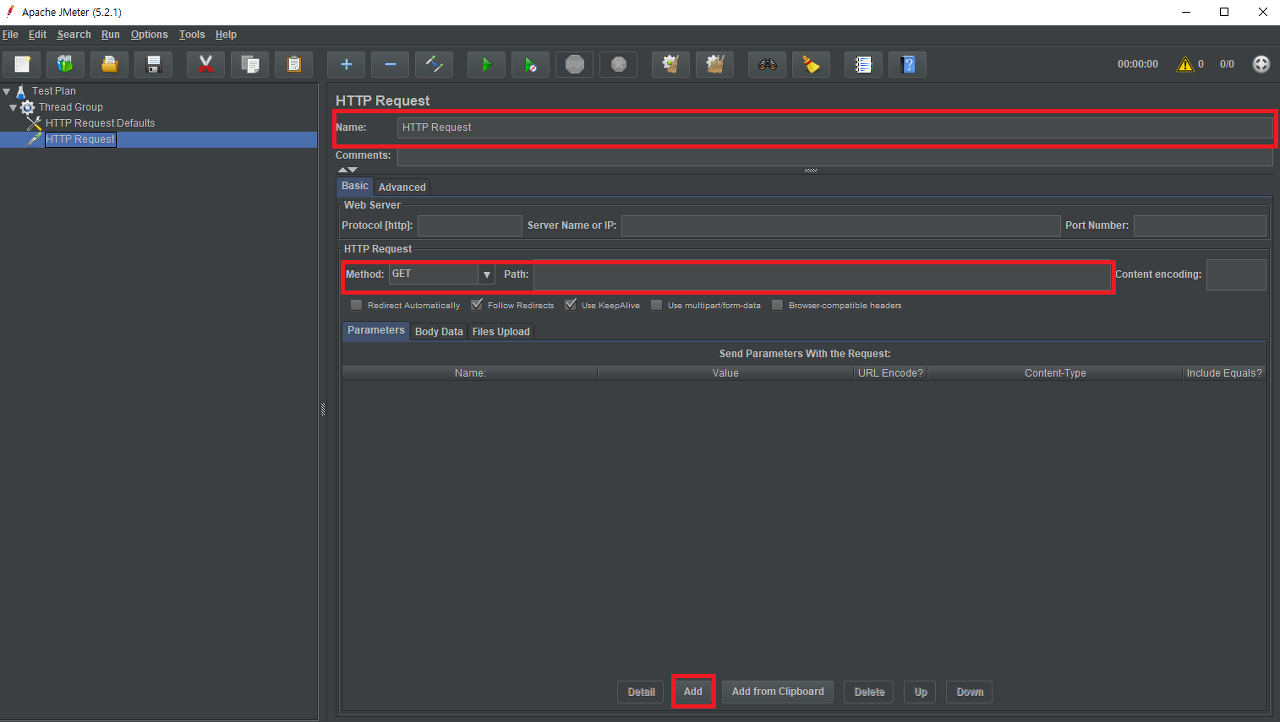Screen dimensions: 1280x722
Task: Switch to the Body Data tab
Action: click(x=439, y=331)
